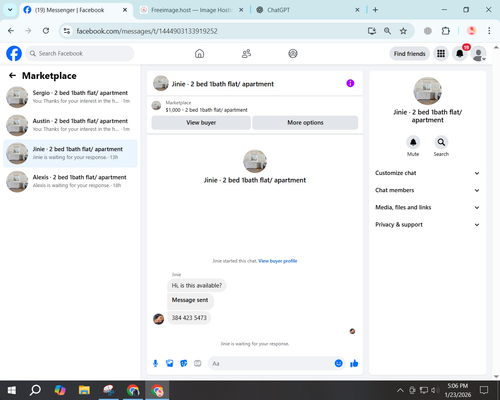Expand Customize chat section
The width and height of the screenshot is (500, 400).
pos(427,173)
